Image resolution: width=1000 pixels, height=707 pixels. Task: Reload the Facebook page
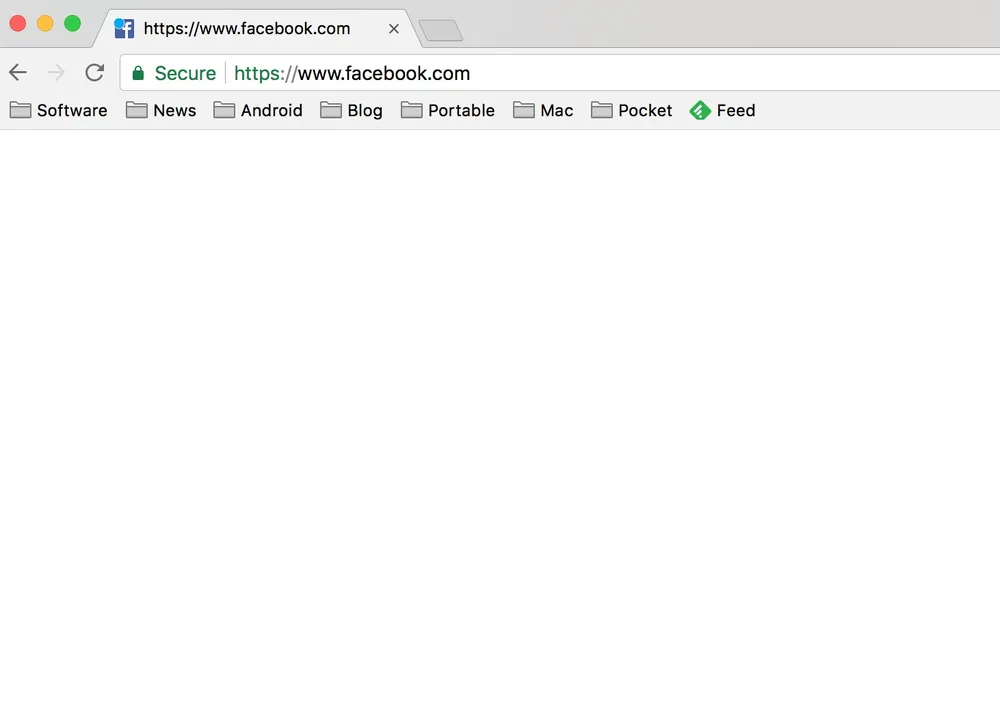[x=95, y=73]
